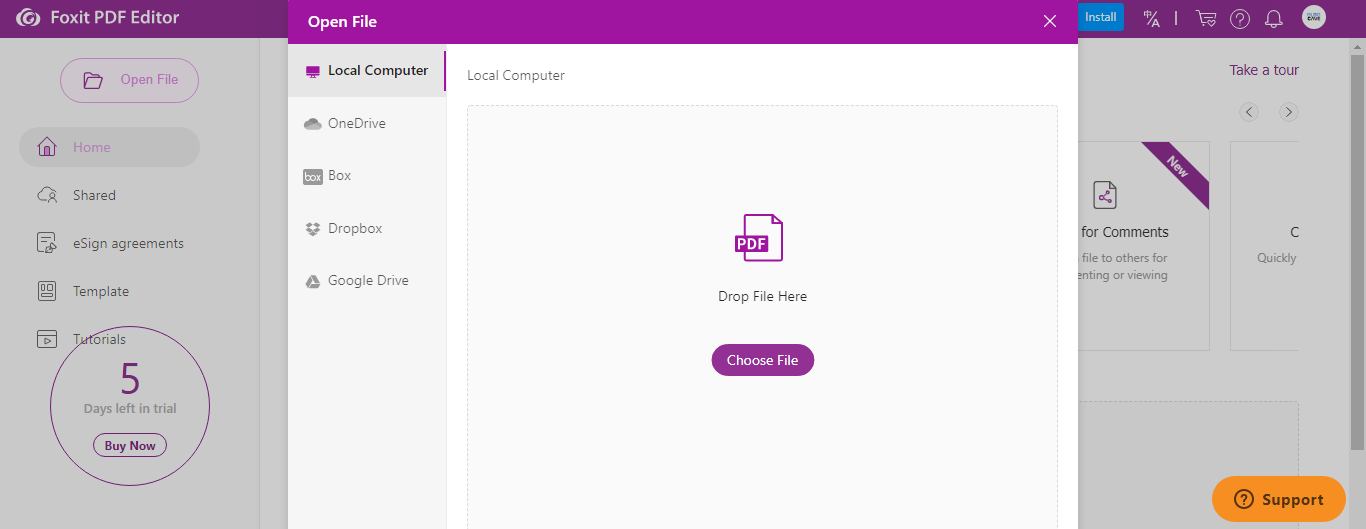
Task: Click the Google Drive triangle icon
Action: tap(312, 282)
